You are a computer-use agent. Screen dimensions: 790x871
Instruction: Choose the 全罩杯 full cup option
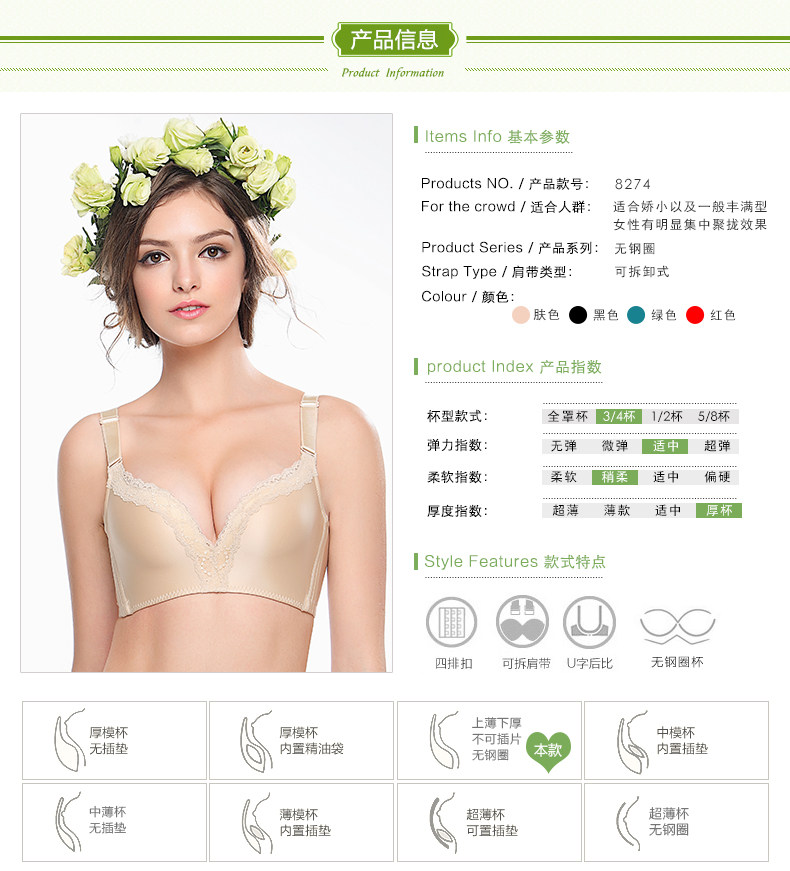[568, 417]
